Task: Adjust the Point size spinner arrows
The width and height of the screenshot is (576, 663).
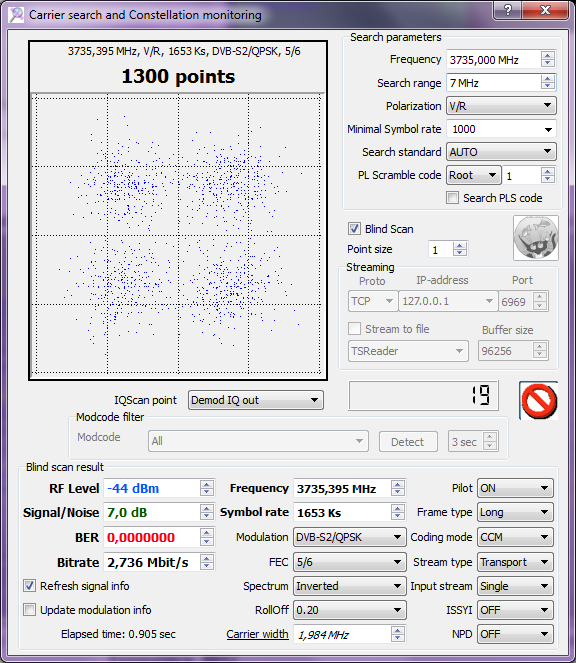Action: 460,249
